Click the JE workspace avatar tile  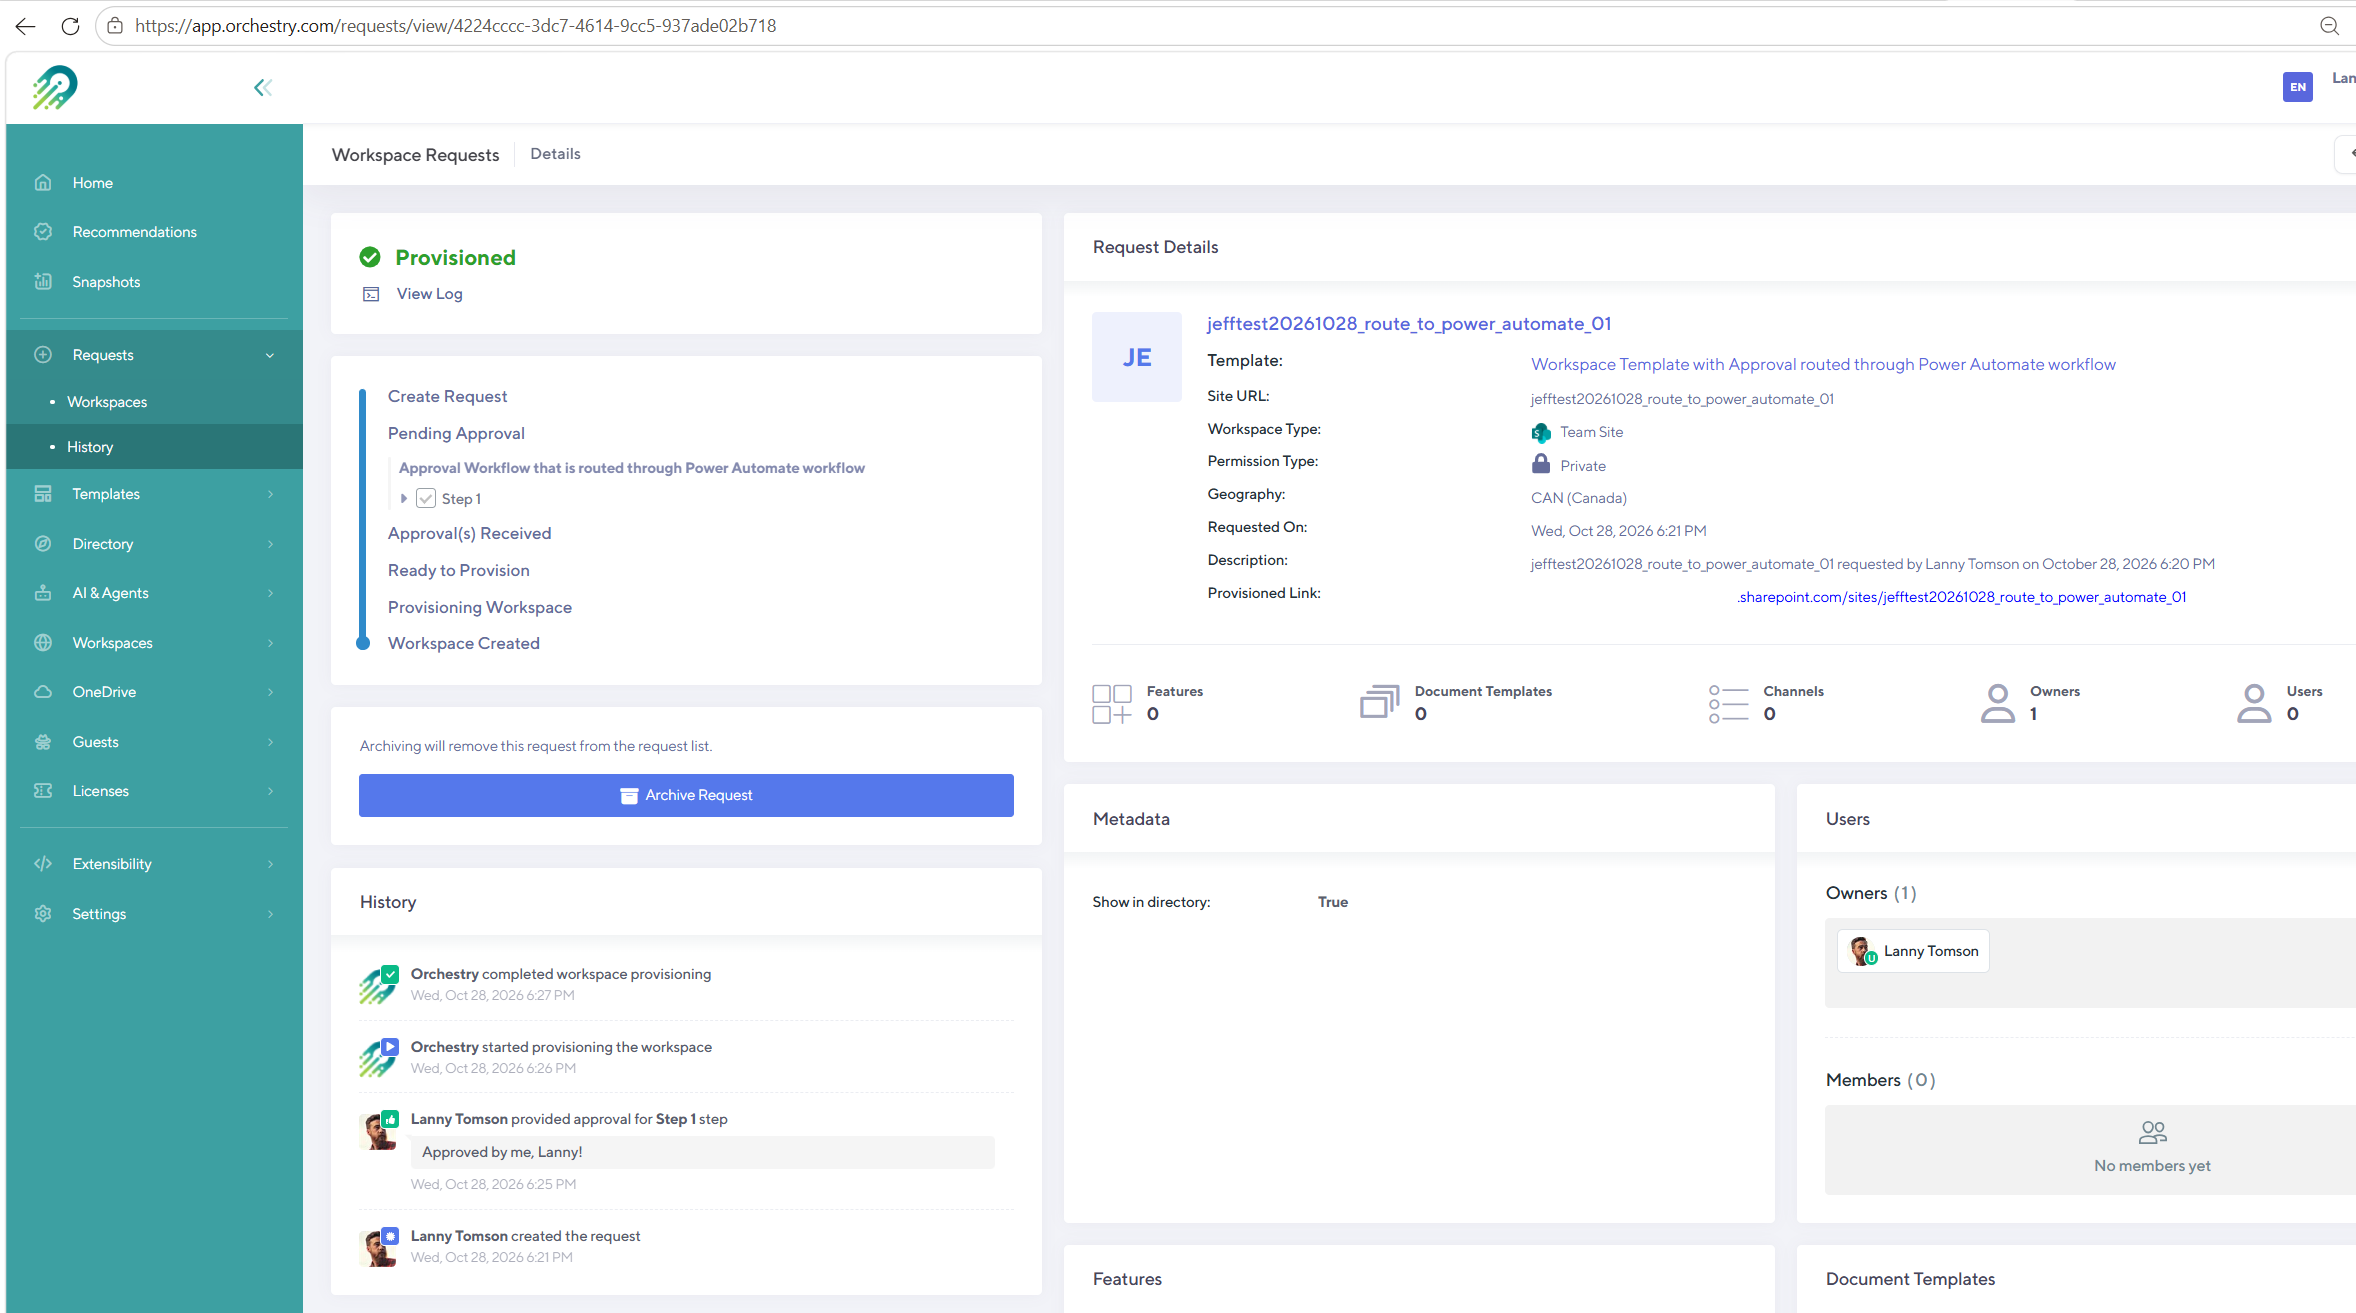[1137, 357]
